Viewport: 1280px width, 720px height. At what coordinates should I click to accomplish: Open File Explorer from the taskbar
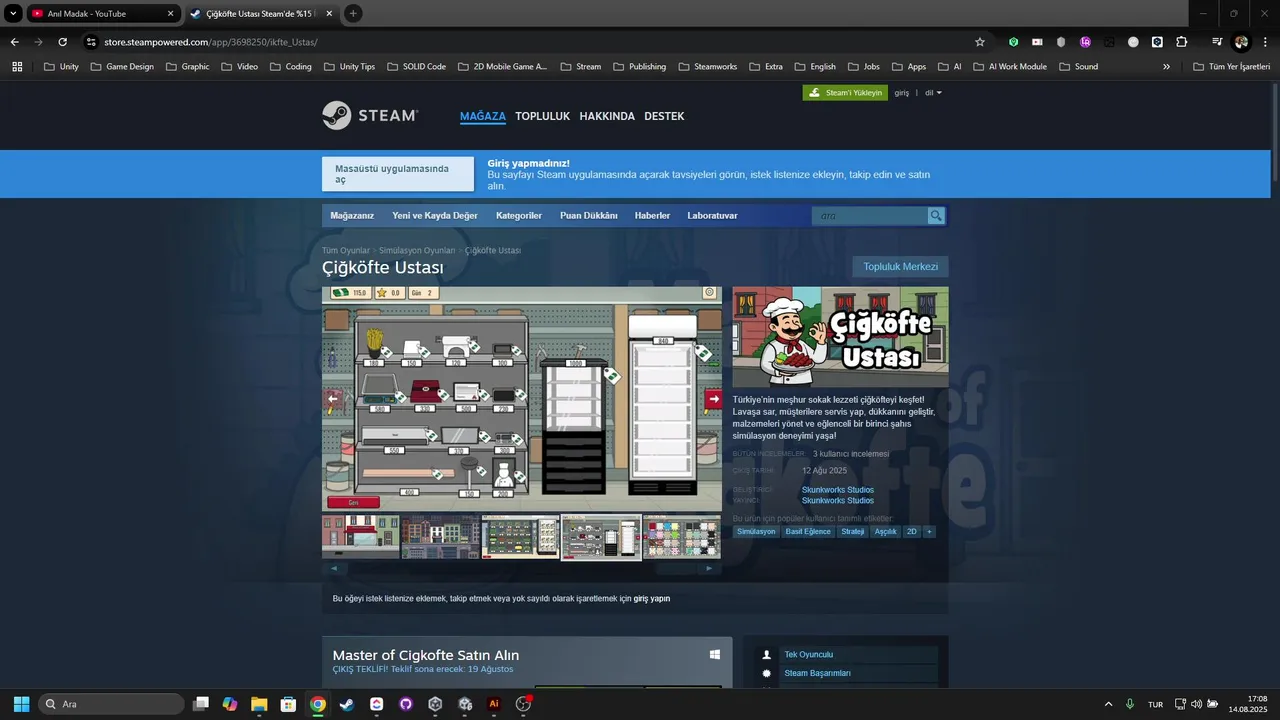click(x=259, y=704)
